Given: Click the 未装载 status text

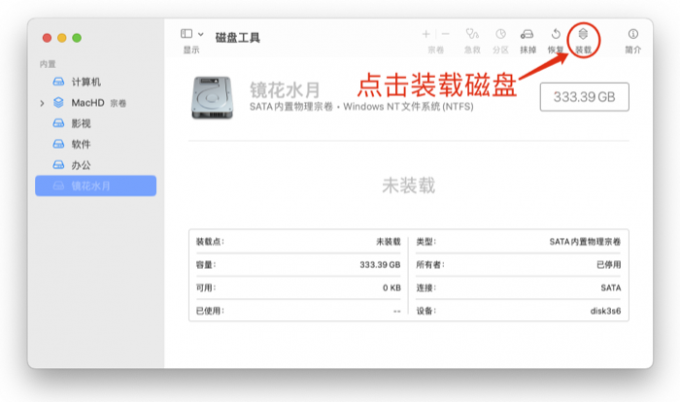Looking at the screenshot, I should [408, 185].
